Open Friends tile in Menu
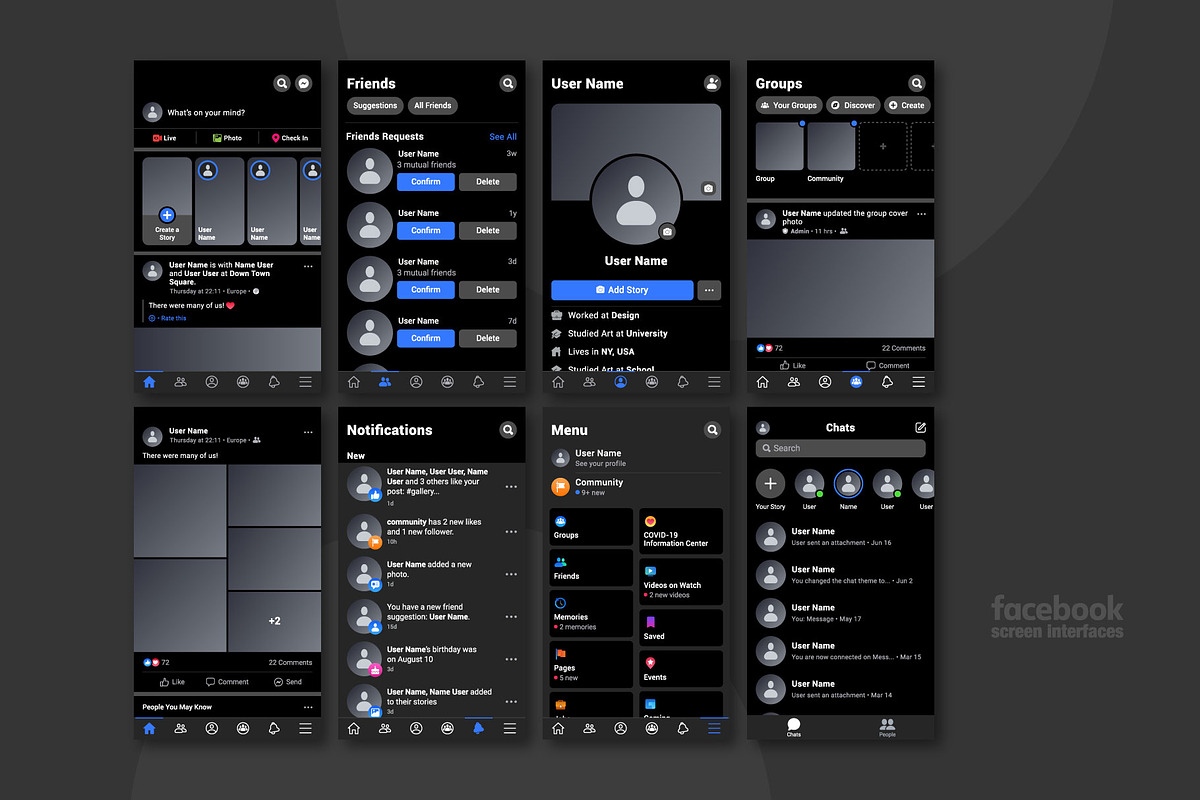The width and height of the screenshot is (1200, 800). tap(591, 568)
